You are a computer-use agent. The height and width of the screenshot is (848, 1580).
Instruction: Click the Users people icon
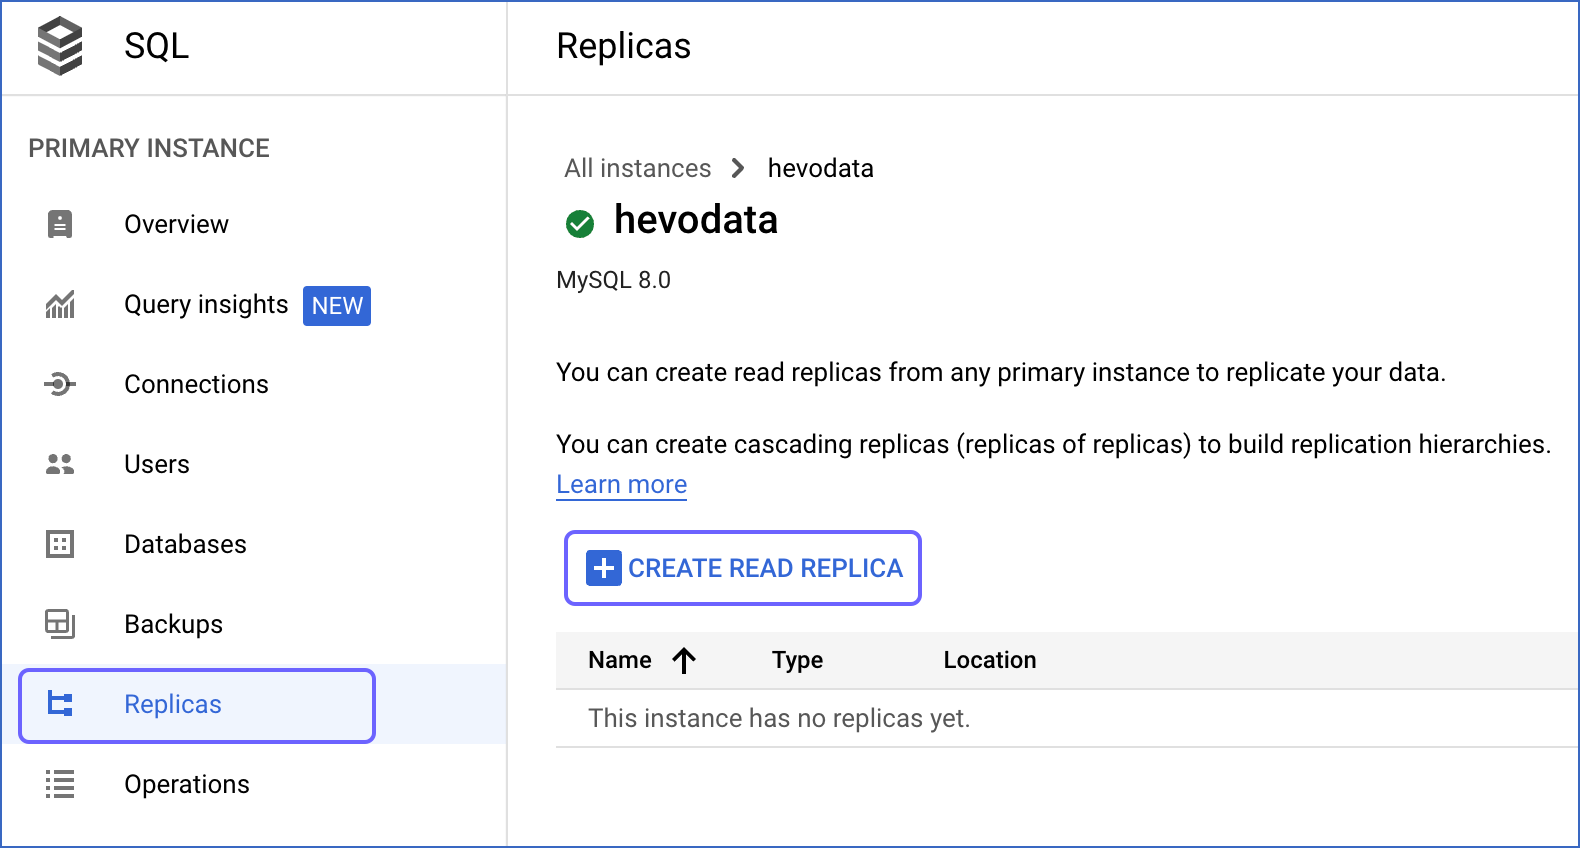pos(60,464)
